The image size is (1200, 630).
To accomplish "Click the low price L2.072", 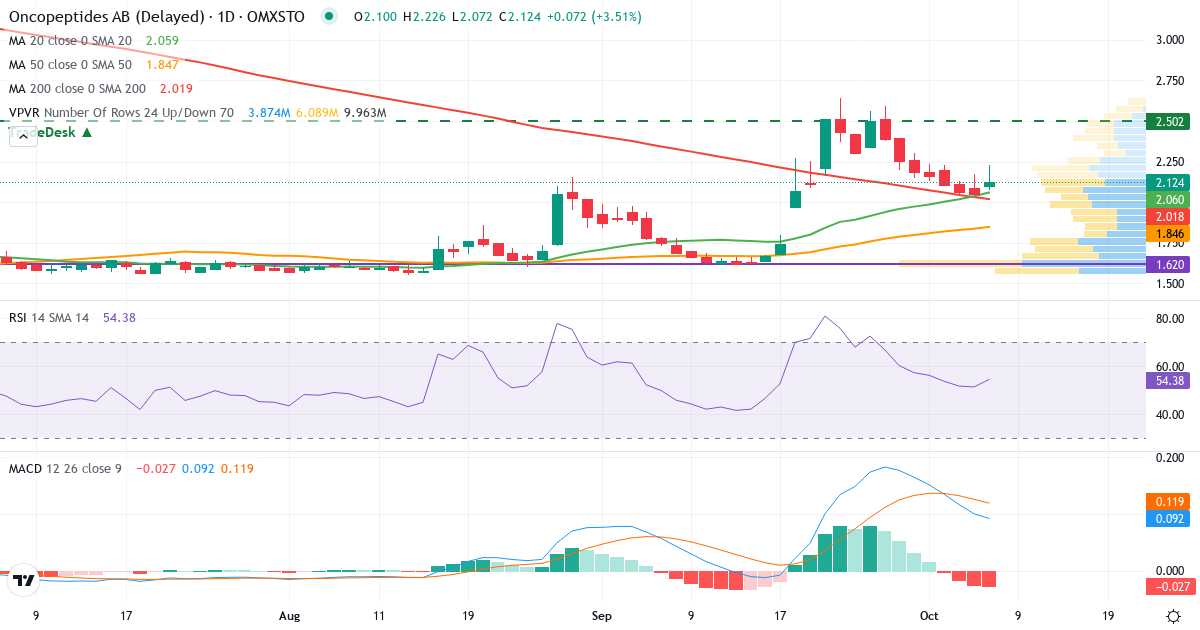I will click(474, 17).
